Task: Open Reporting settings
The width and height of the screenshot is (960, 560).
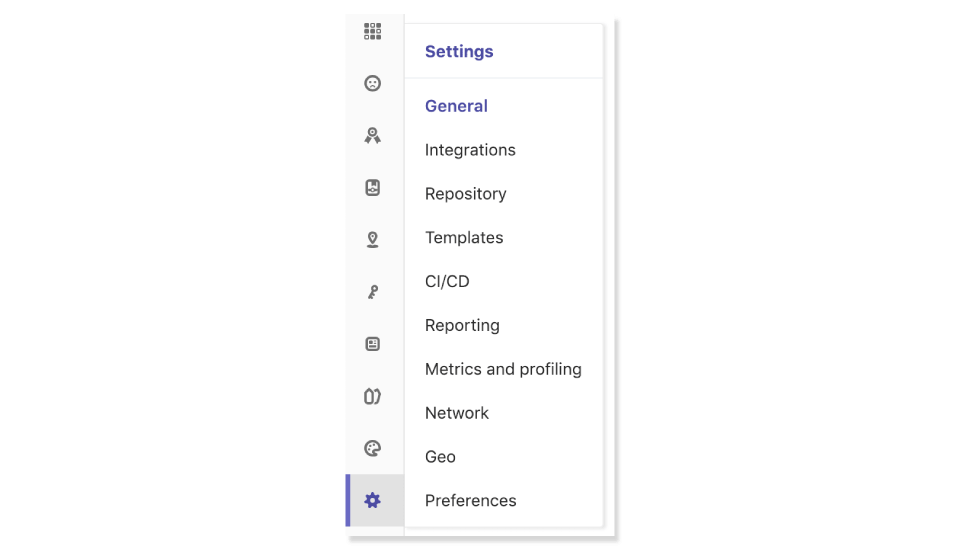Action: [x=462, y=326]
